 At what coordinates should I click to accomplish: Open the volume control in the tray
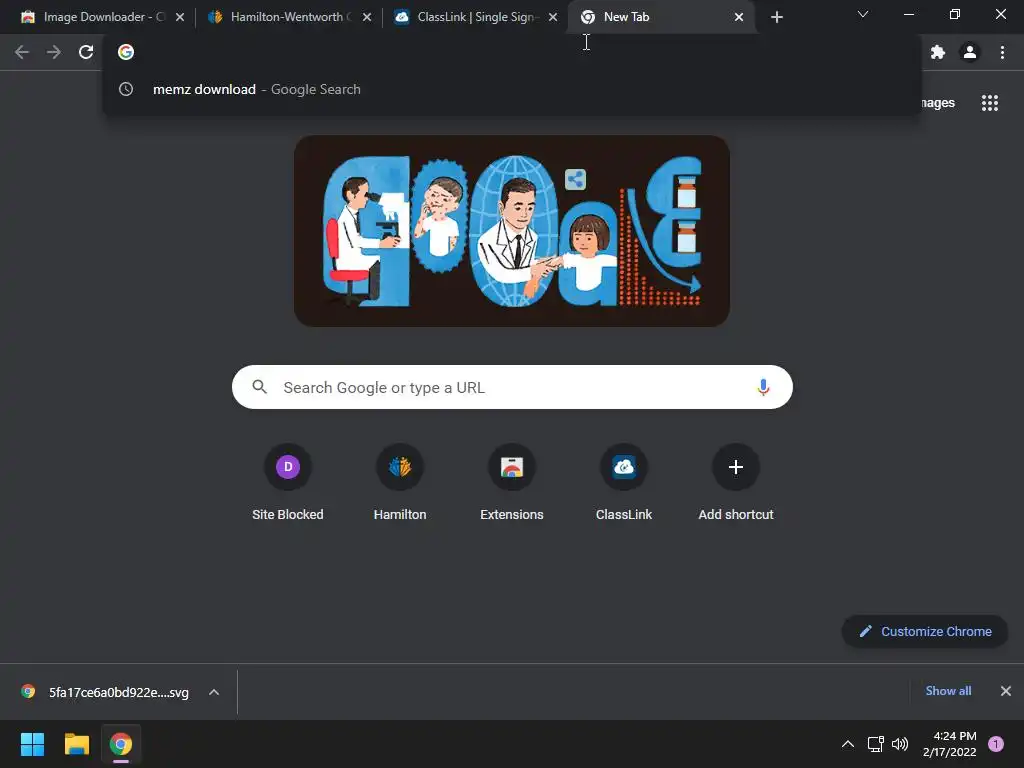pyautogui.click(x=900, y=744)
